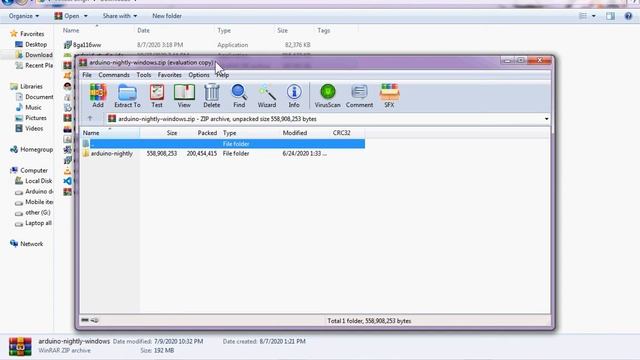Click the WinRAR status bar key icon
This screenshot has width=640, height=360.
click(x=94, y=320)
